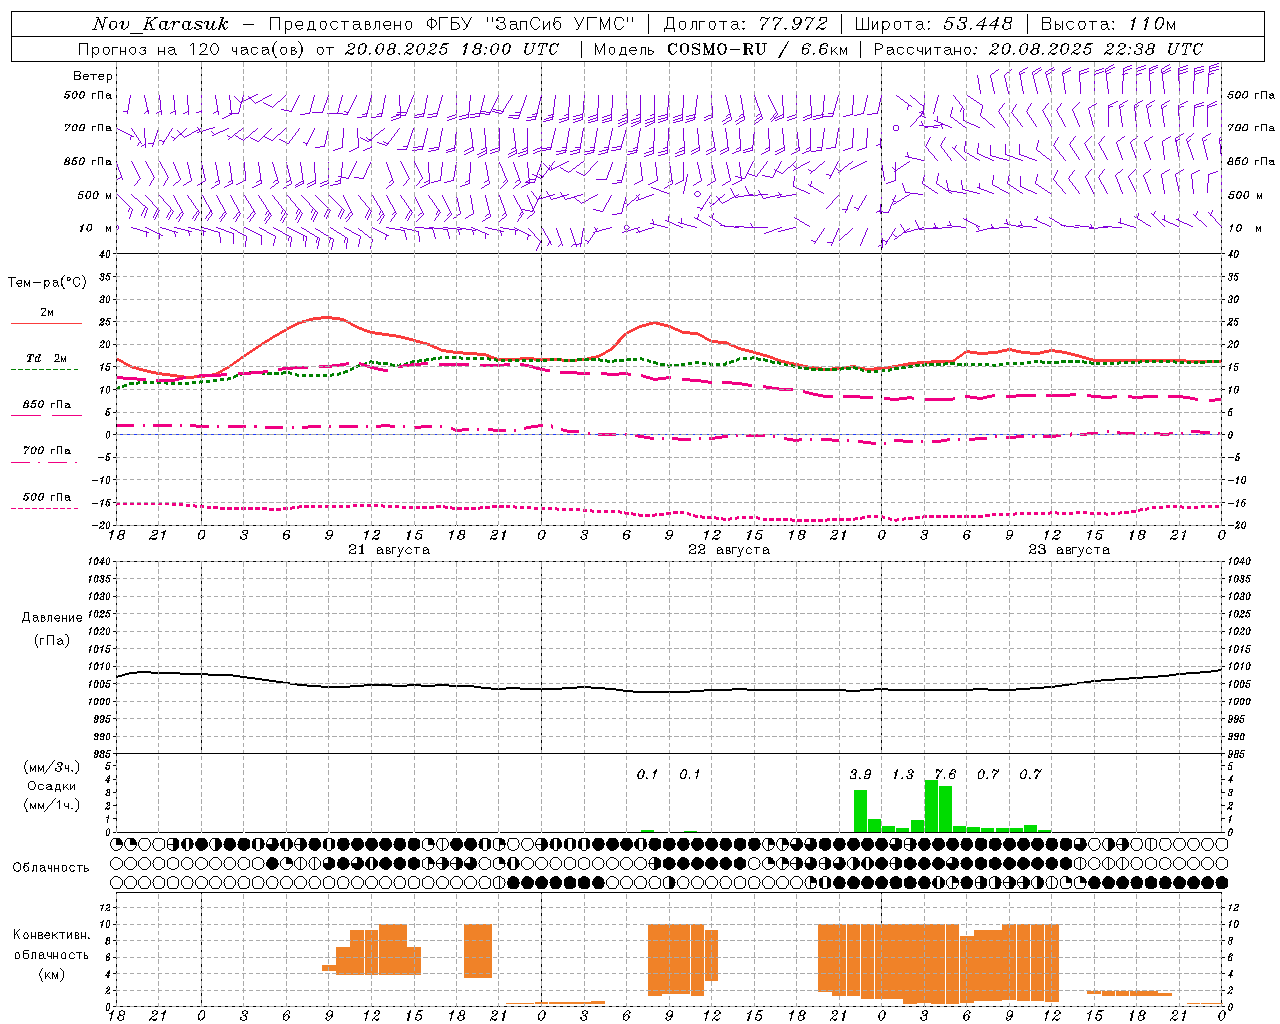
Task: Click the Ветер panel label
Action: pyautogui.click(x=93, y=76)
